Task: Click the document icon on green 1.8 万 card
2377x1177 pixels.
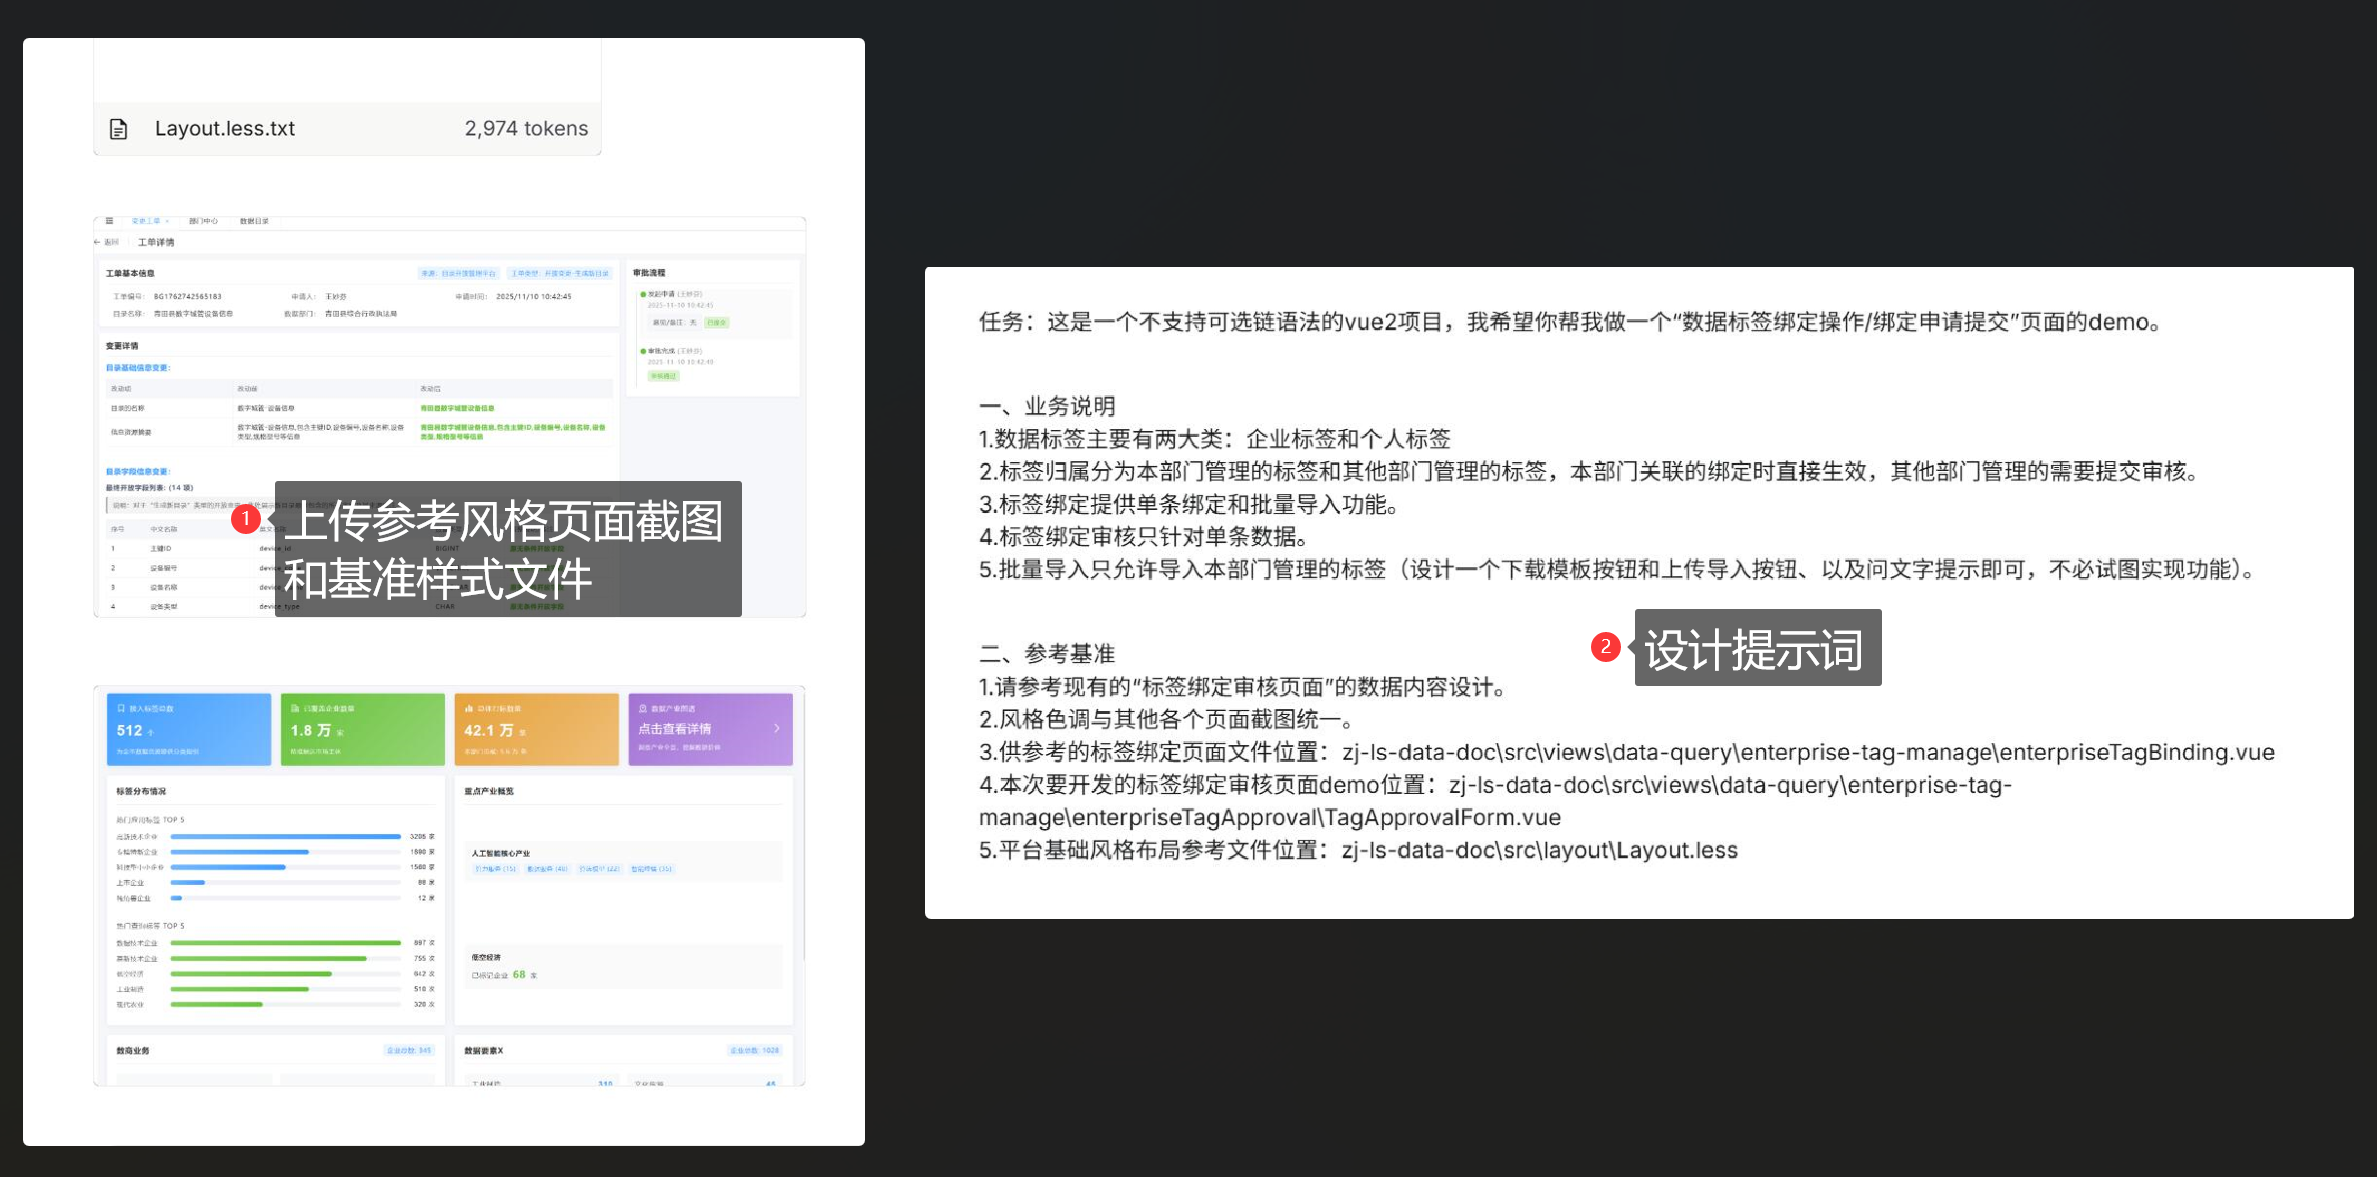Action: tap(294, 708)
